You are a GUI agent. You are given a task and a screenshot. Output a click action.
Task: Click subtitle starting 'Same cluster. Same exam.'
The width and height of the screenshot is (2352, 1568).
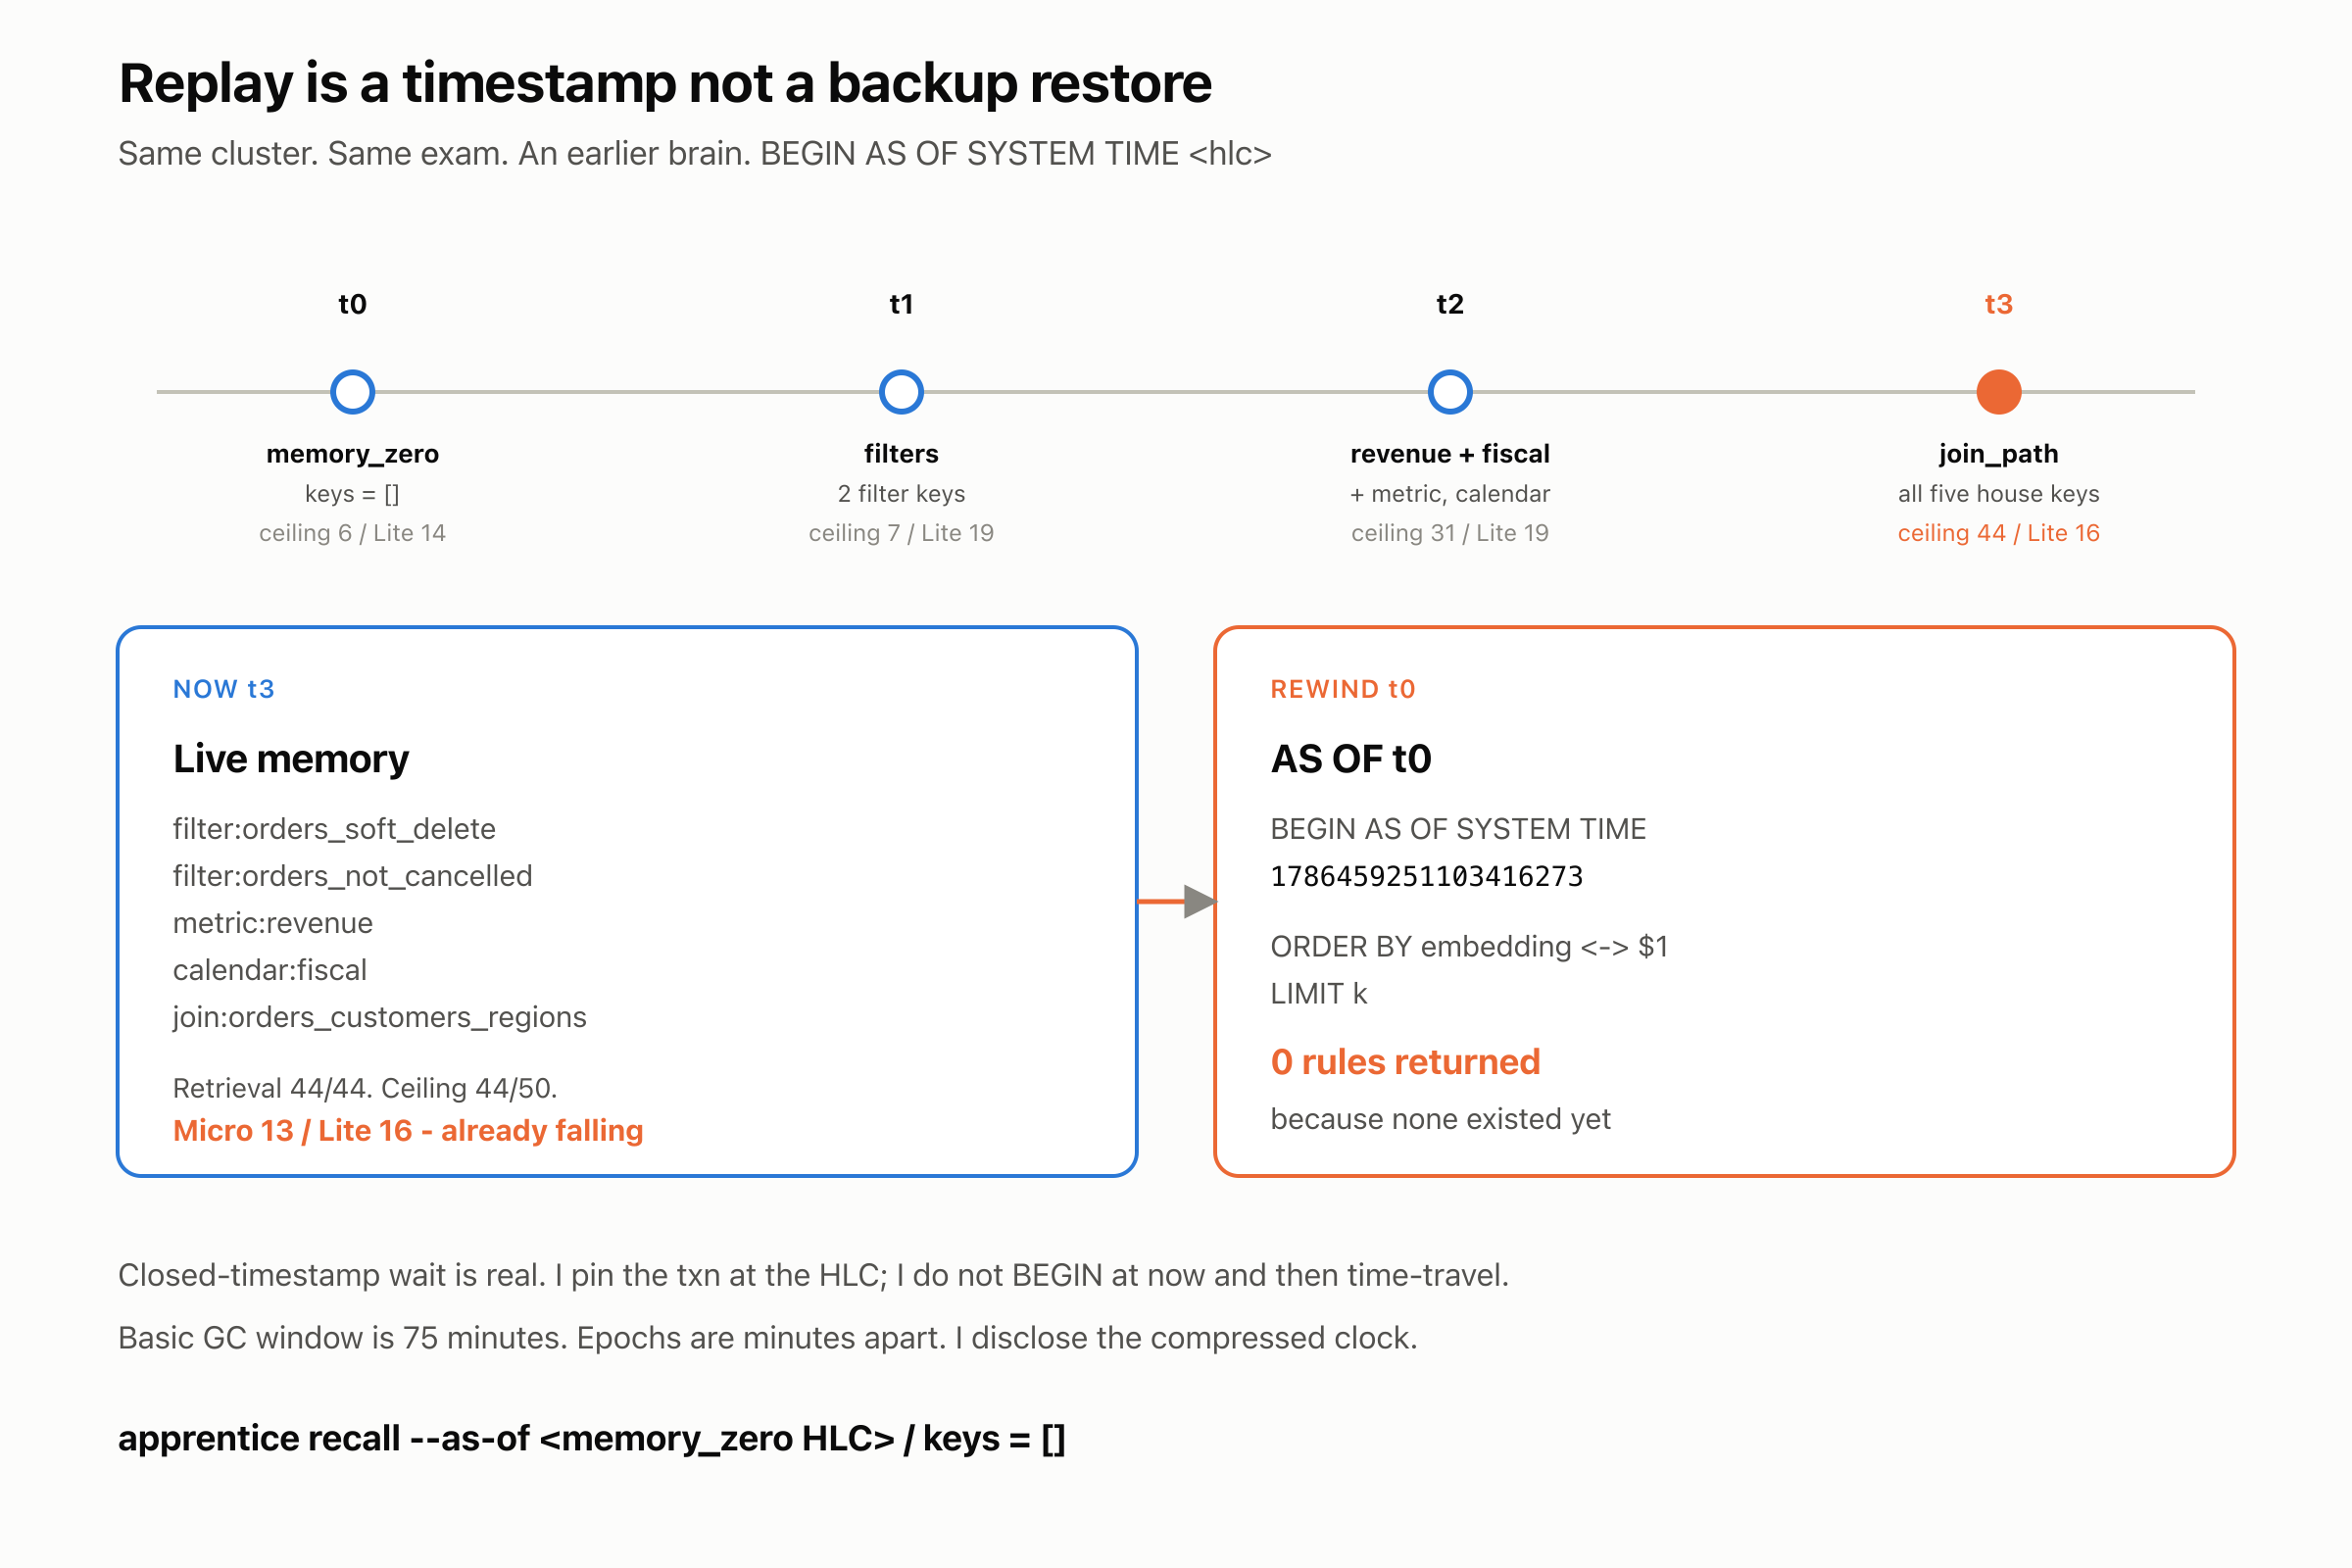click(x=695, y=154)
